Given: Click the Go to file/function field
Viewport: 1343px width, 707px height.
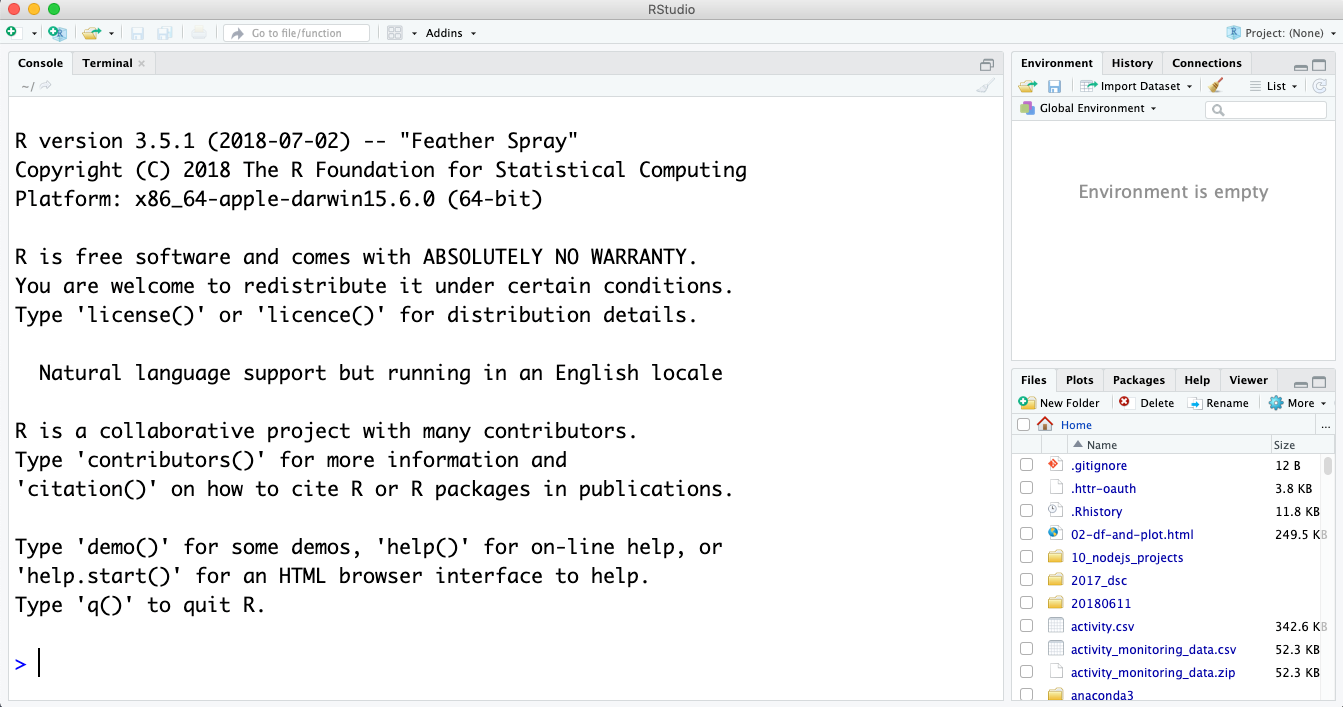Looking at the screenshot, I should pos(296,33).
